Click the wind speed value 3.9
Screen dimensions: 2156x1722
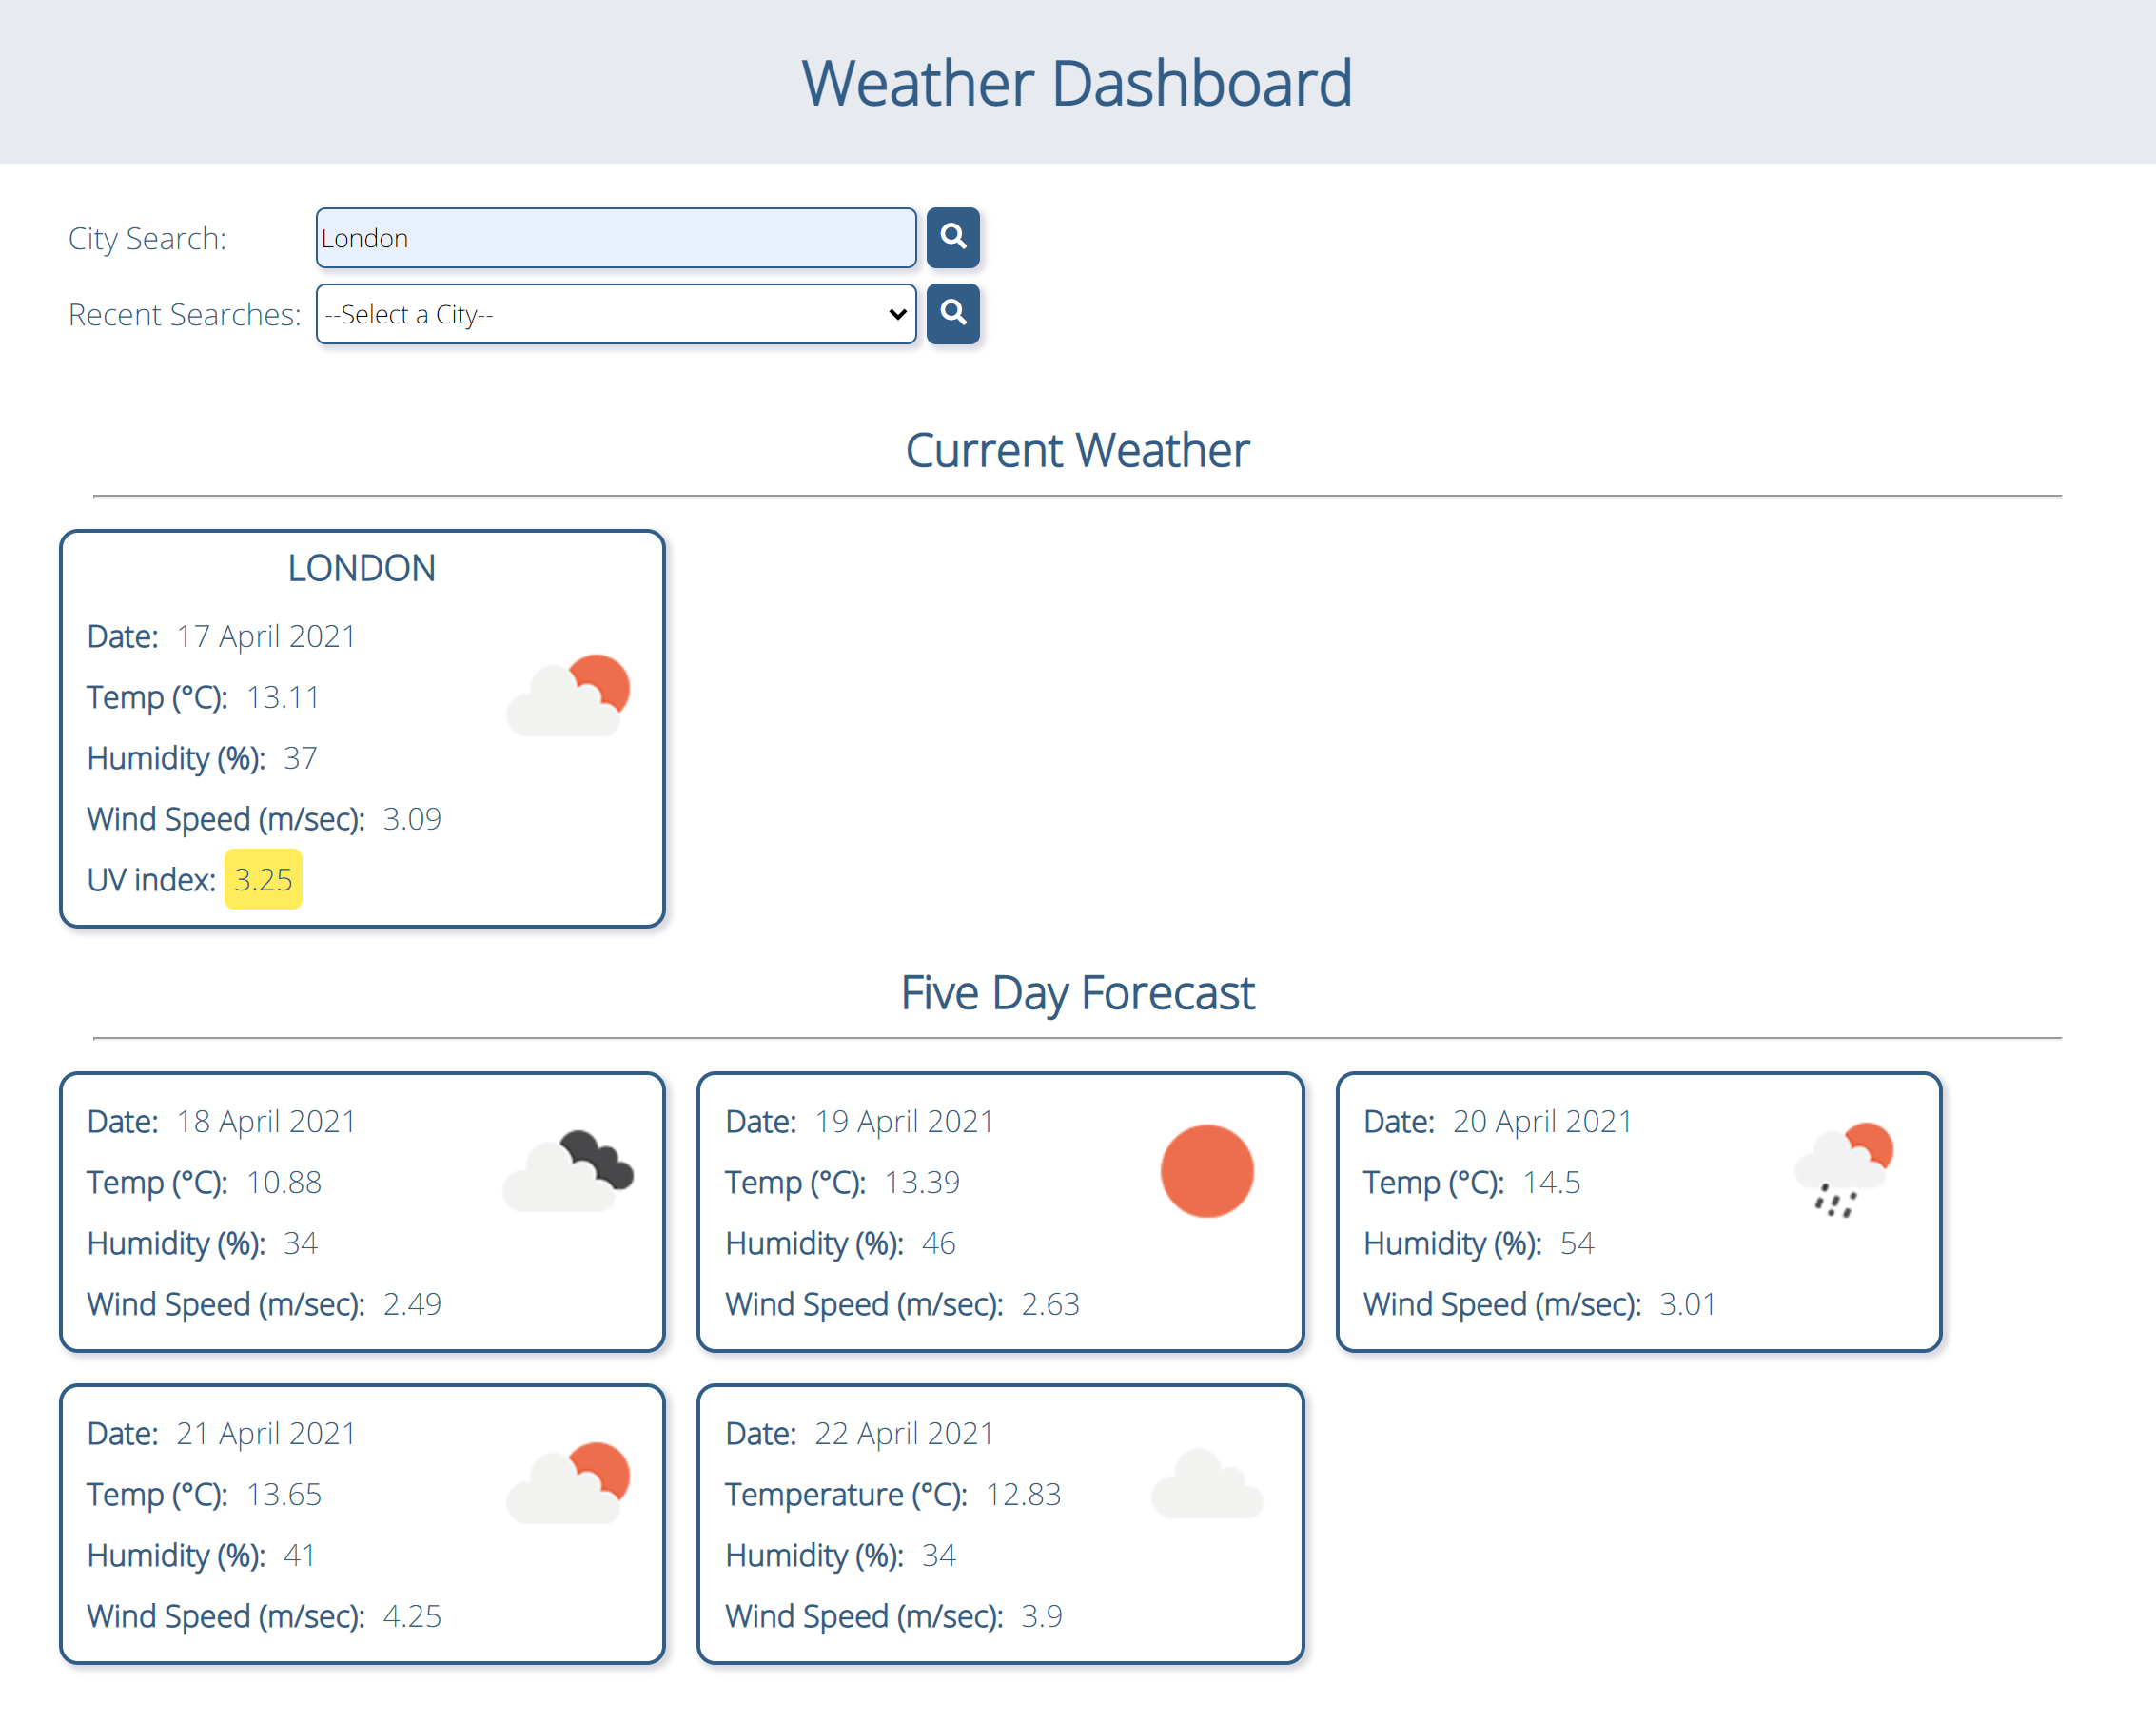(1041, 1616)
